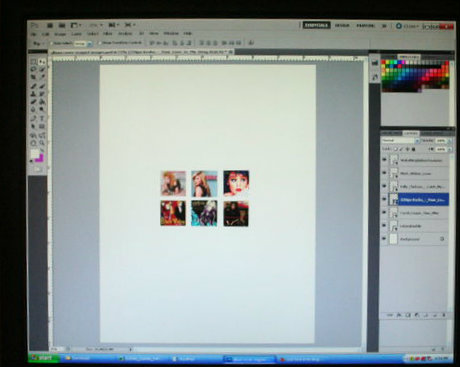Click the add layer mask icon

coord(408,315)
